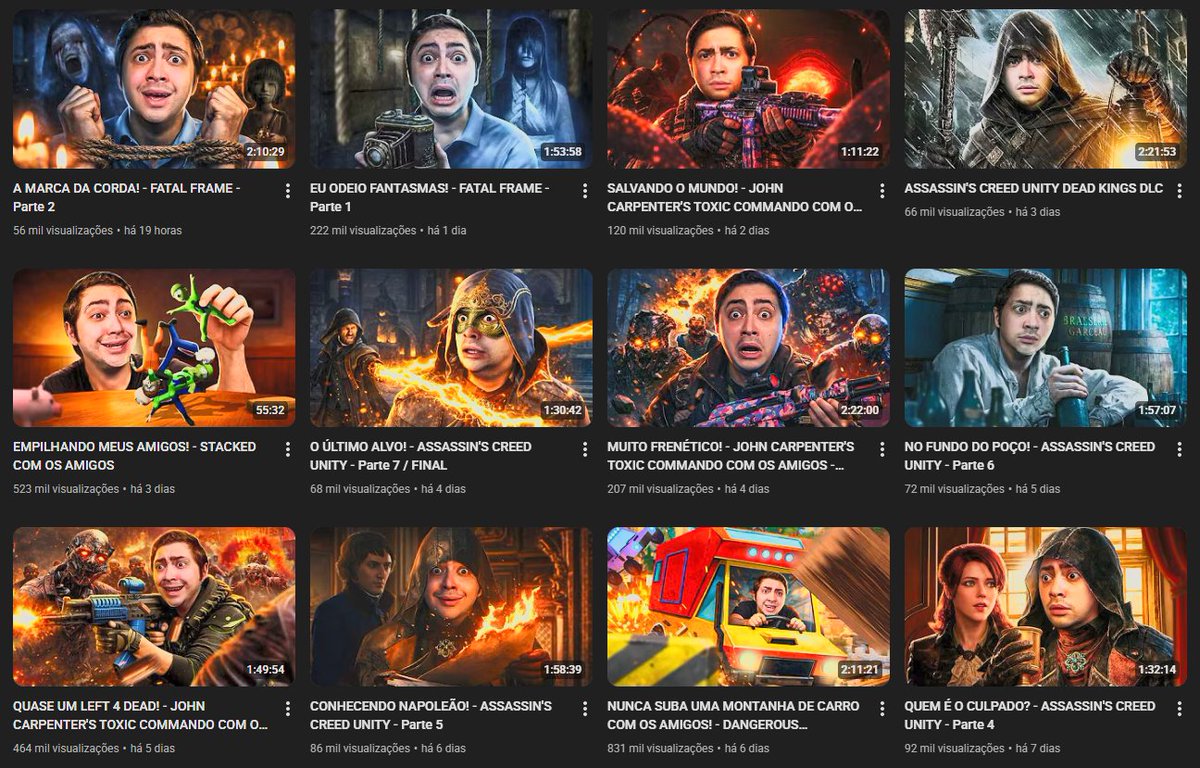Click the 1:11:22 duration badge
The image size is (1200, 768).
(x=860, y=152)
